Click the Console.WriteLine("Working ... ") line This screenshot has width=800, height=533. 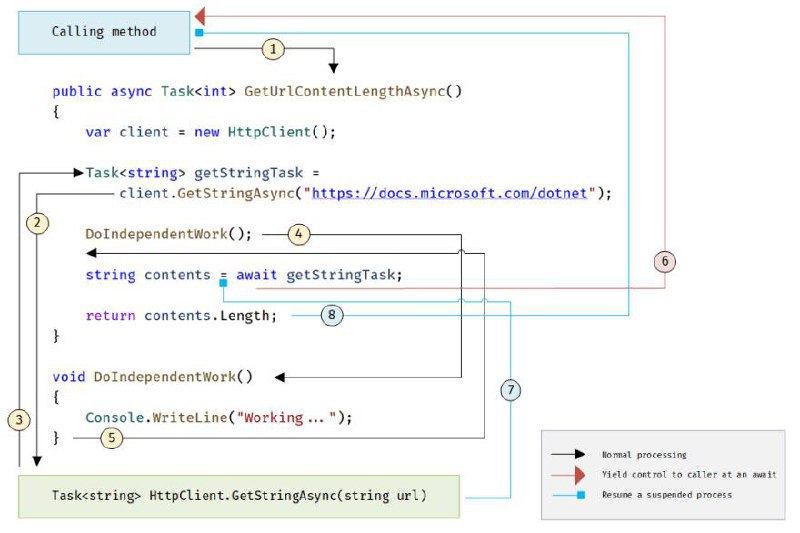pyautogui.click(x=219, y=418)
